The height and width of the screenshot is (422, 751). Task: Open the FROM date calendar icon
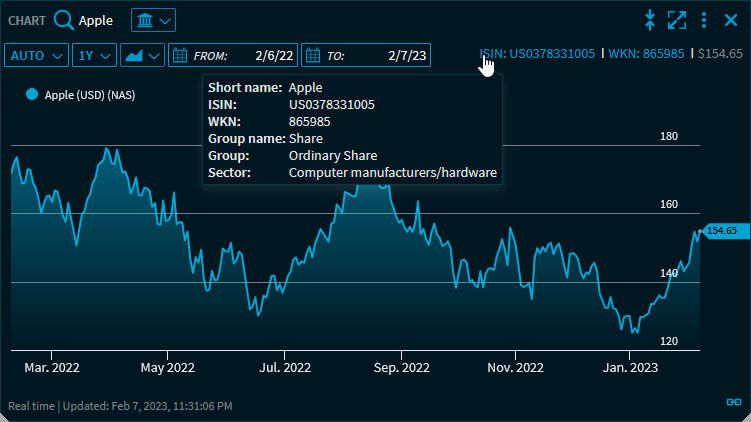point(181,55)
